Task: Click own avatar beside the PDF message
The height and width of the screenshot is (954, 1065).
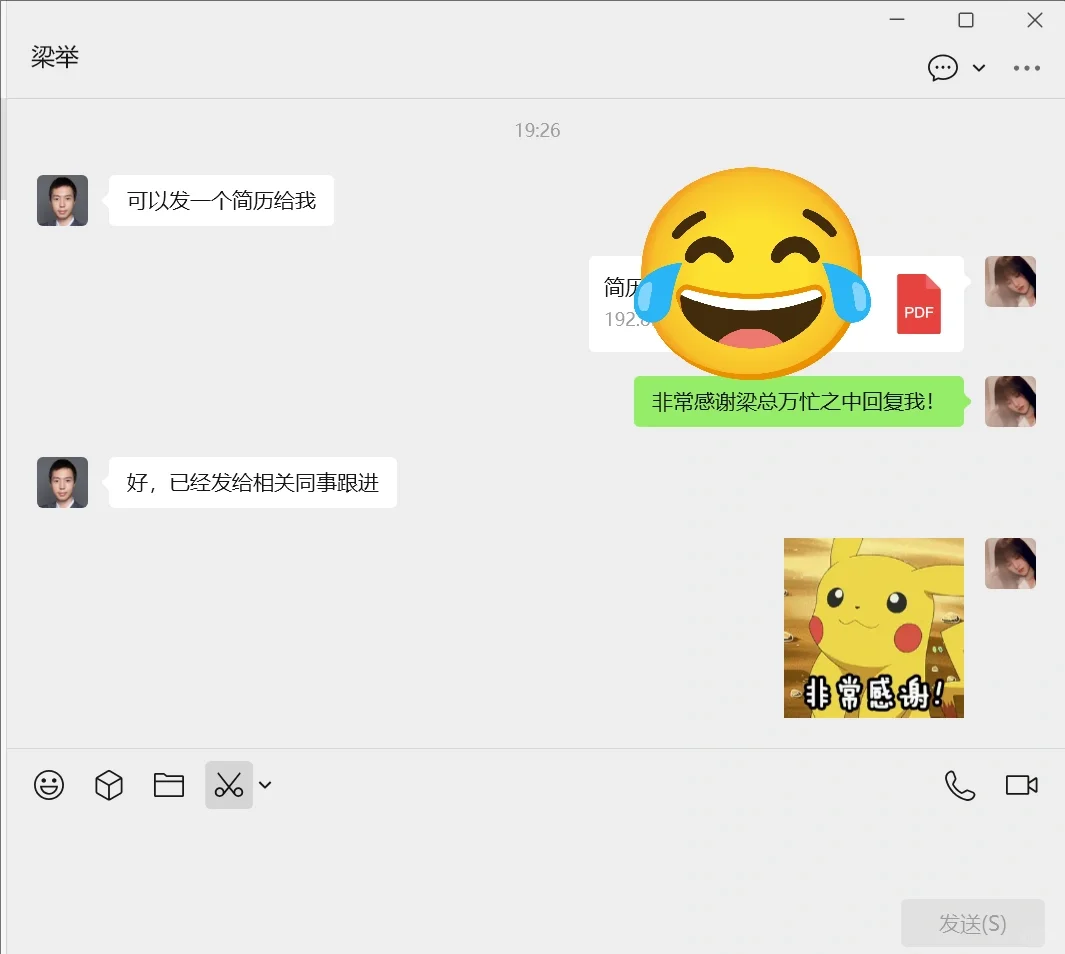Action: click(1010, 281)
